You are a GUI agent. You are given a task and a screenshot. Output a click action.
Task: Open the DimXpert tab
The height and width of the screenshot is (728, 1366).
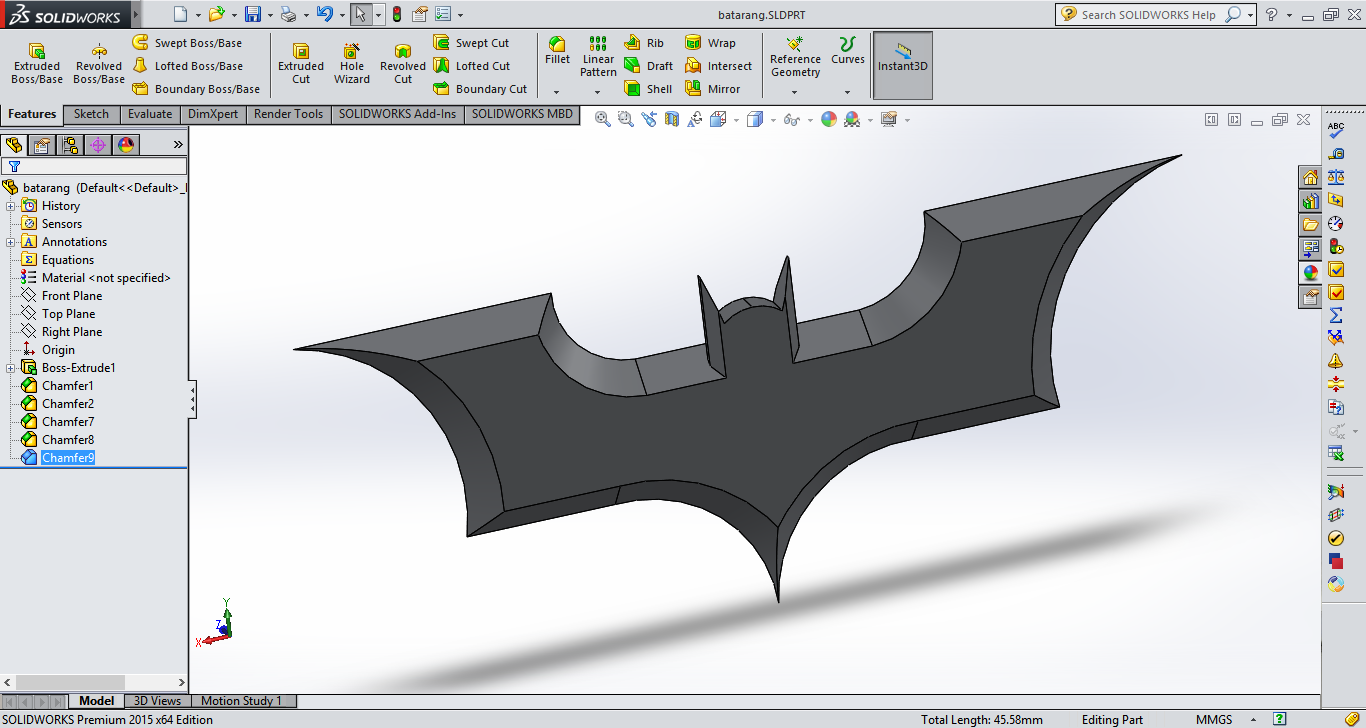point(213,114)
